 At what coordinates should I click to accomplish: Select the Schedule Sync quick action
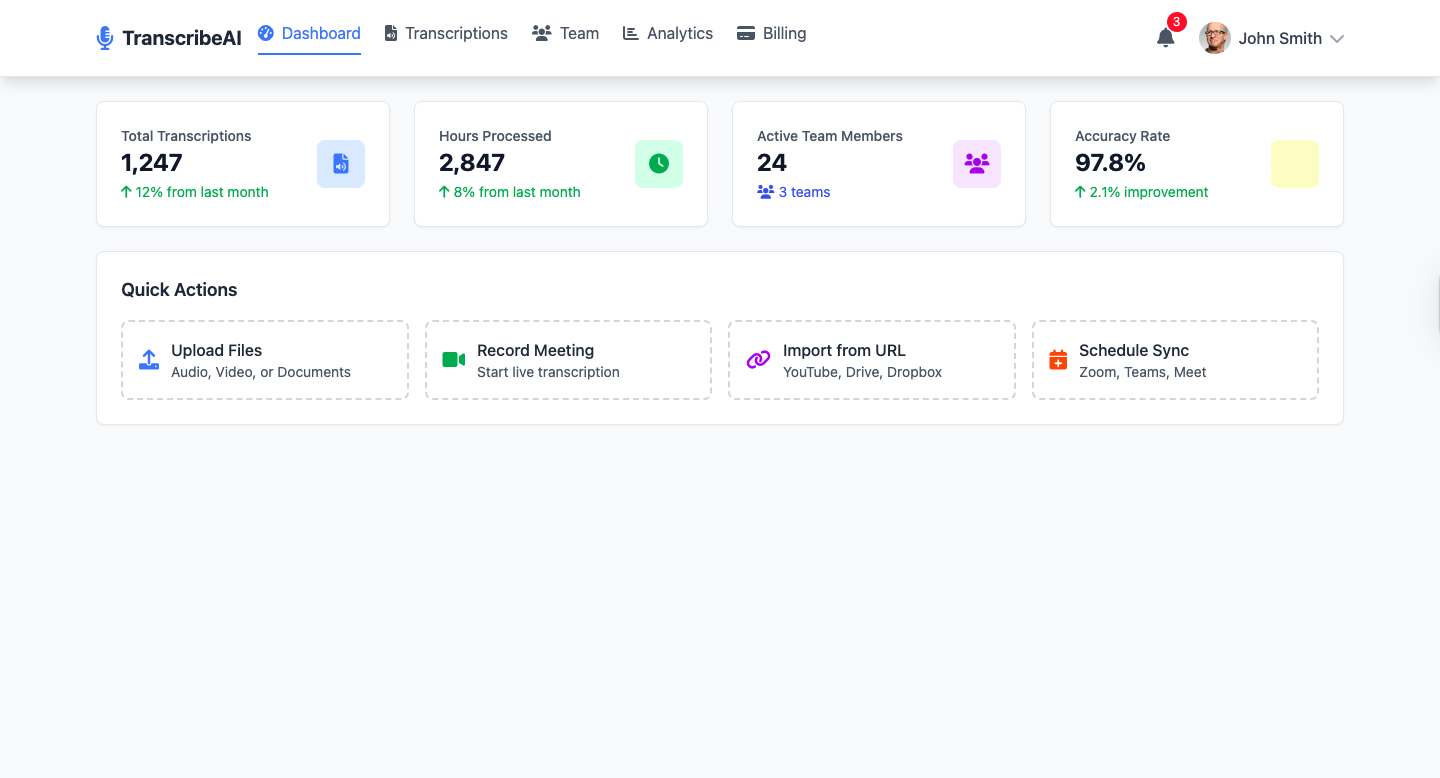coord(1175,360)
